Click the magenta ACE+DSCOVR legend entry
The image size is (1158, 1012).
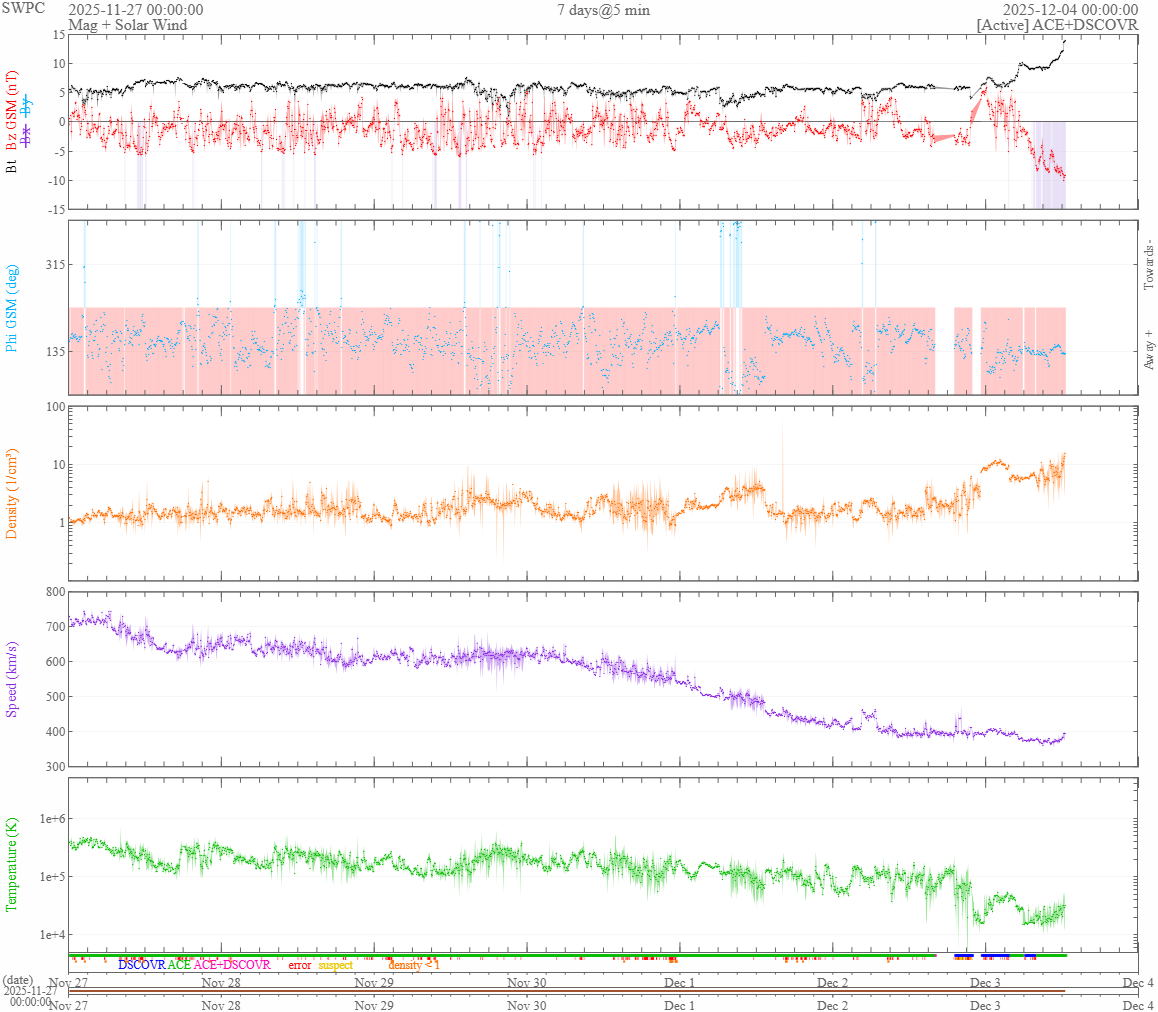pos(232,965)
